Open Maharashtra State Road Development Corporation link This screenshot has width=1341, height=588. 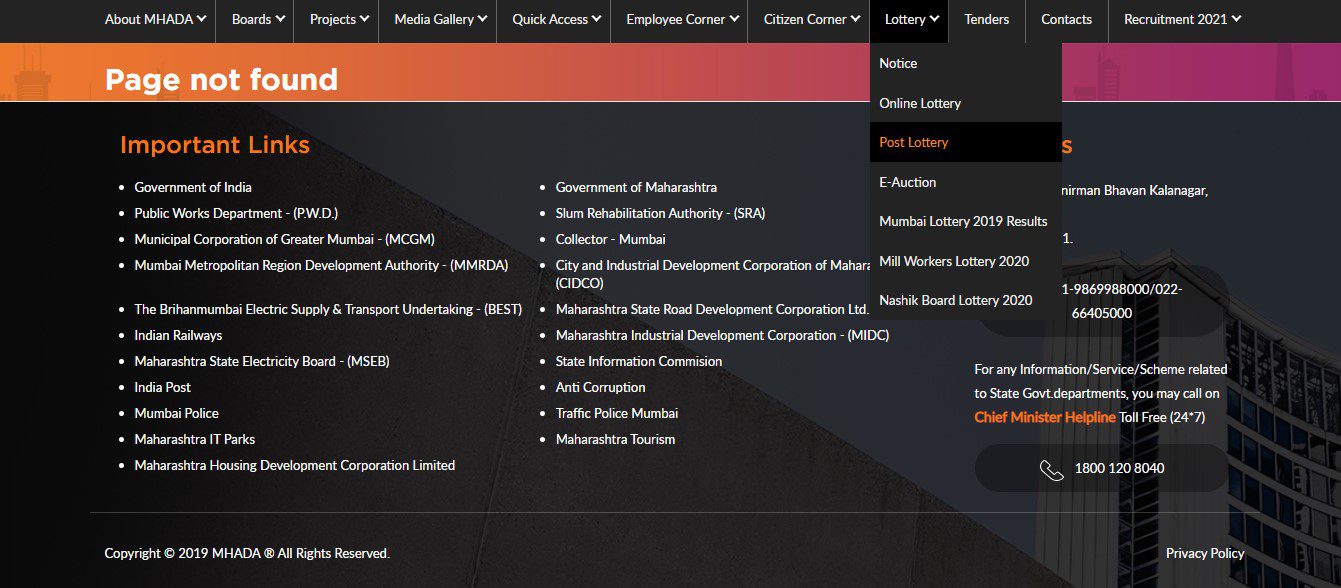point(712,309)
